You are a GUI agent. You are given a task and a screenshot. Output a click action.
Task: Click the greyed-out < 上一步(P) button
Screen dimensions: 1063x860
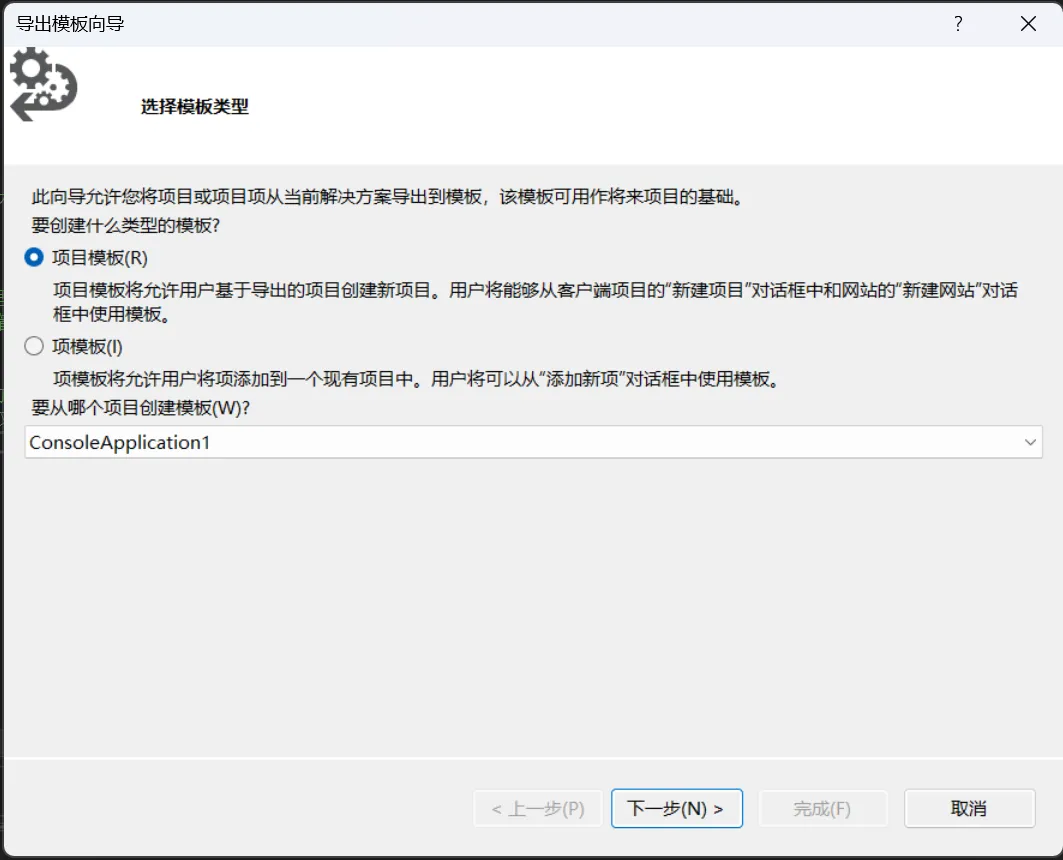tap(538, 809)
